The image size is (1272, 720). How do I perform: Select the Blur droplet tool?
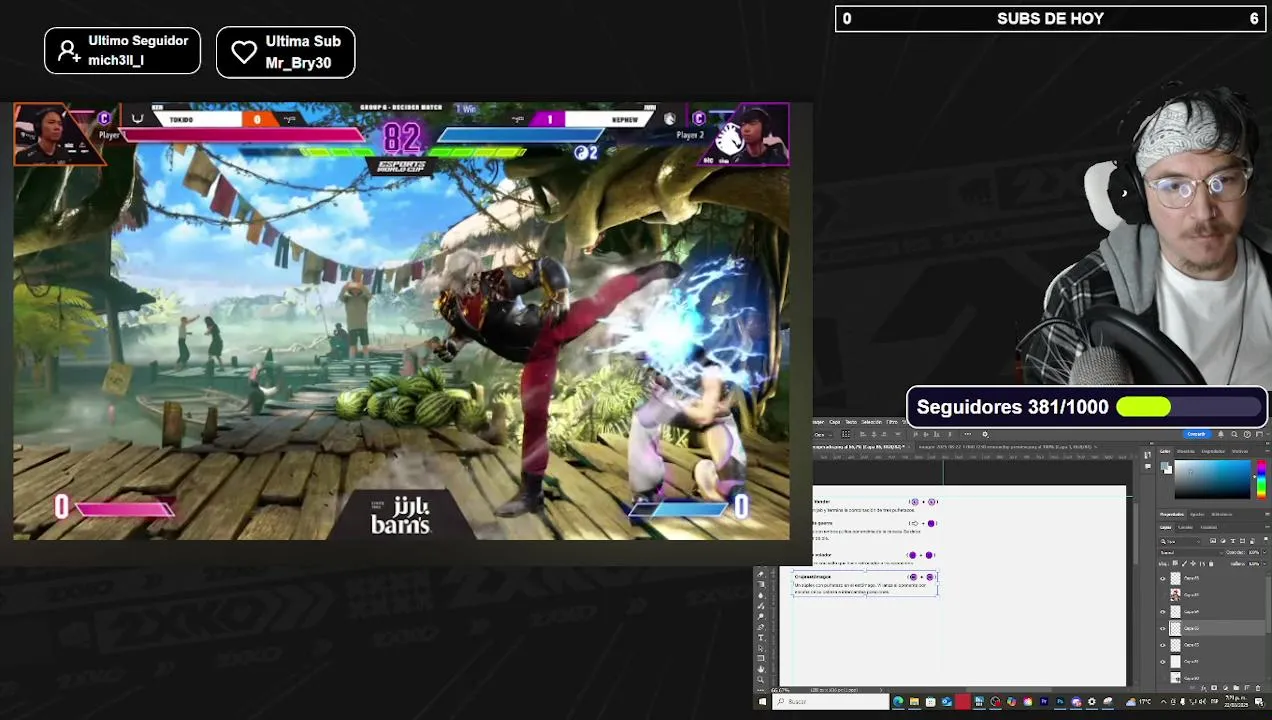[760, 596]
